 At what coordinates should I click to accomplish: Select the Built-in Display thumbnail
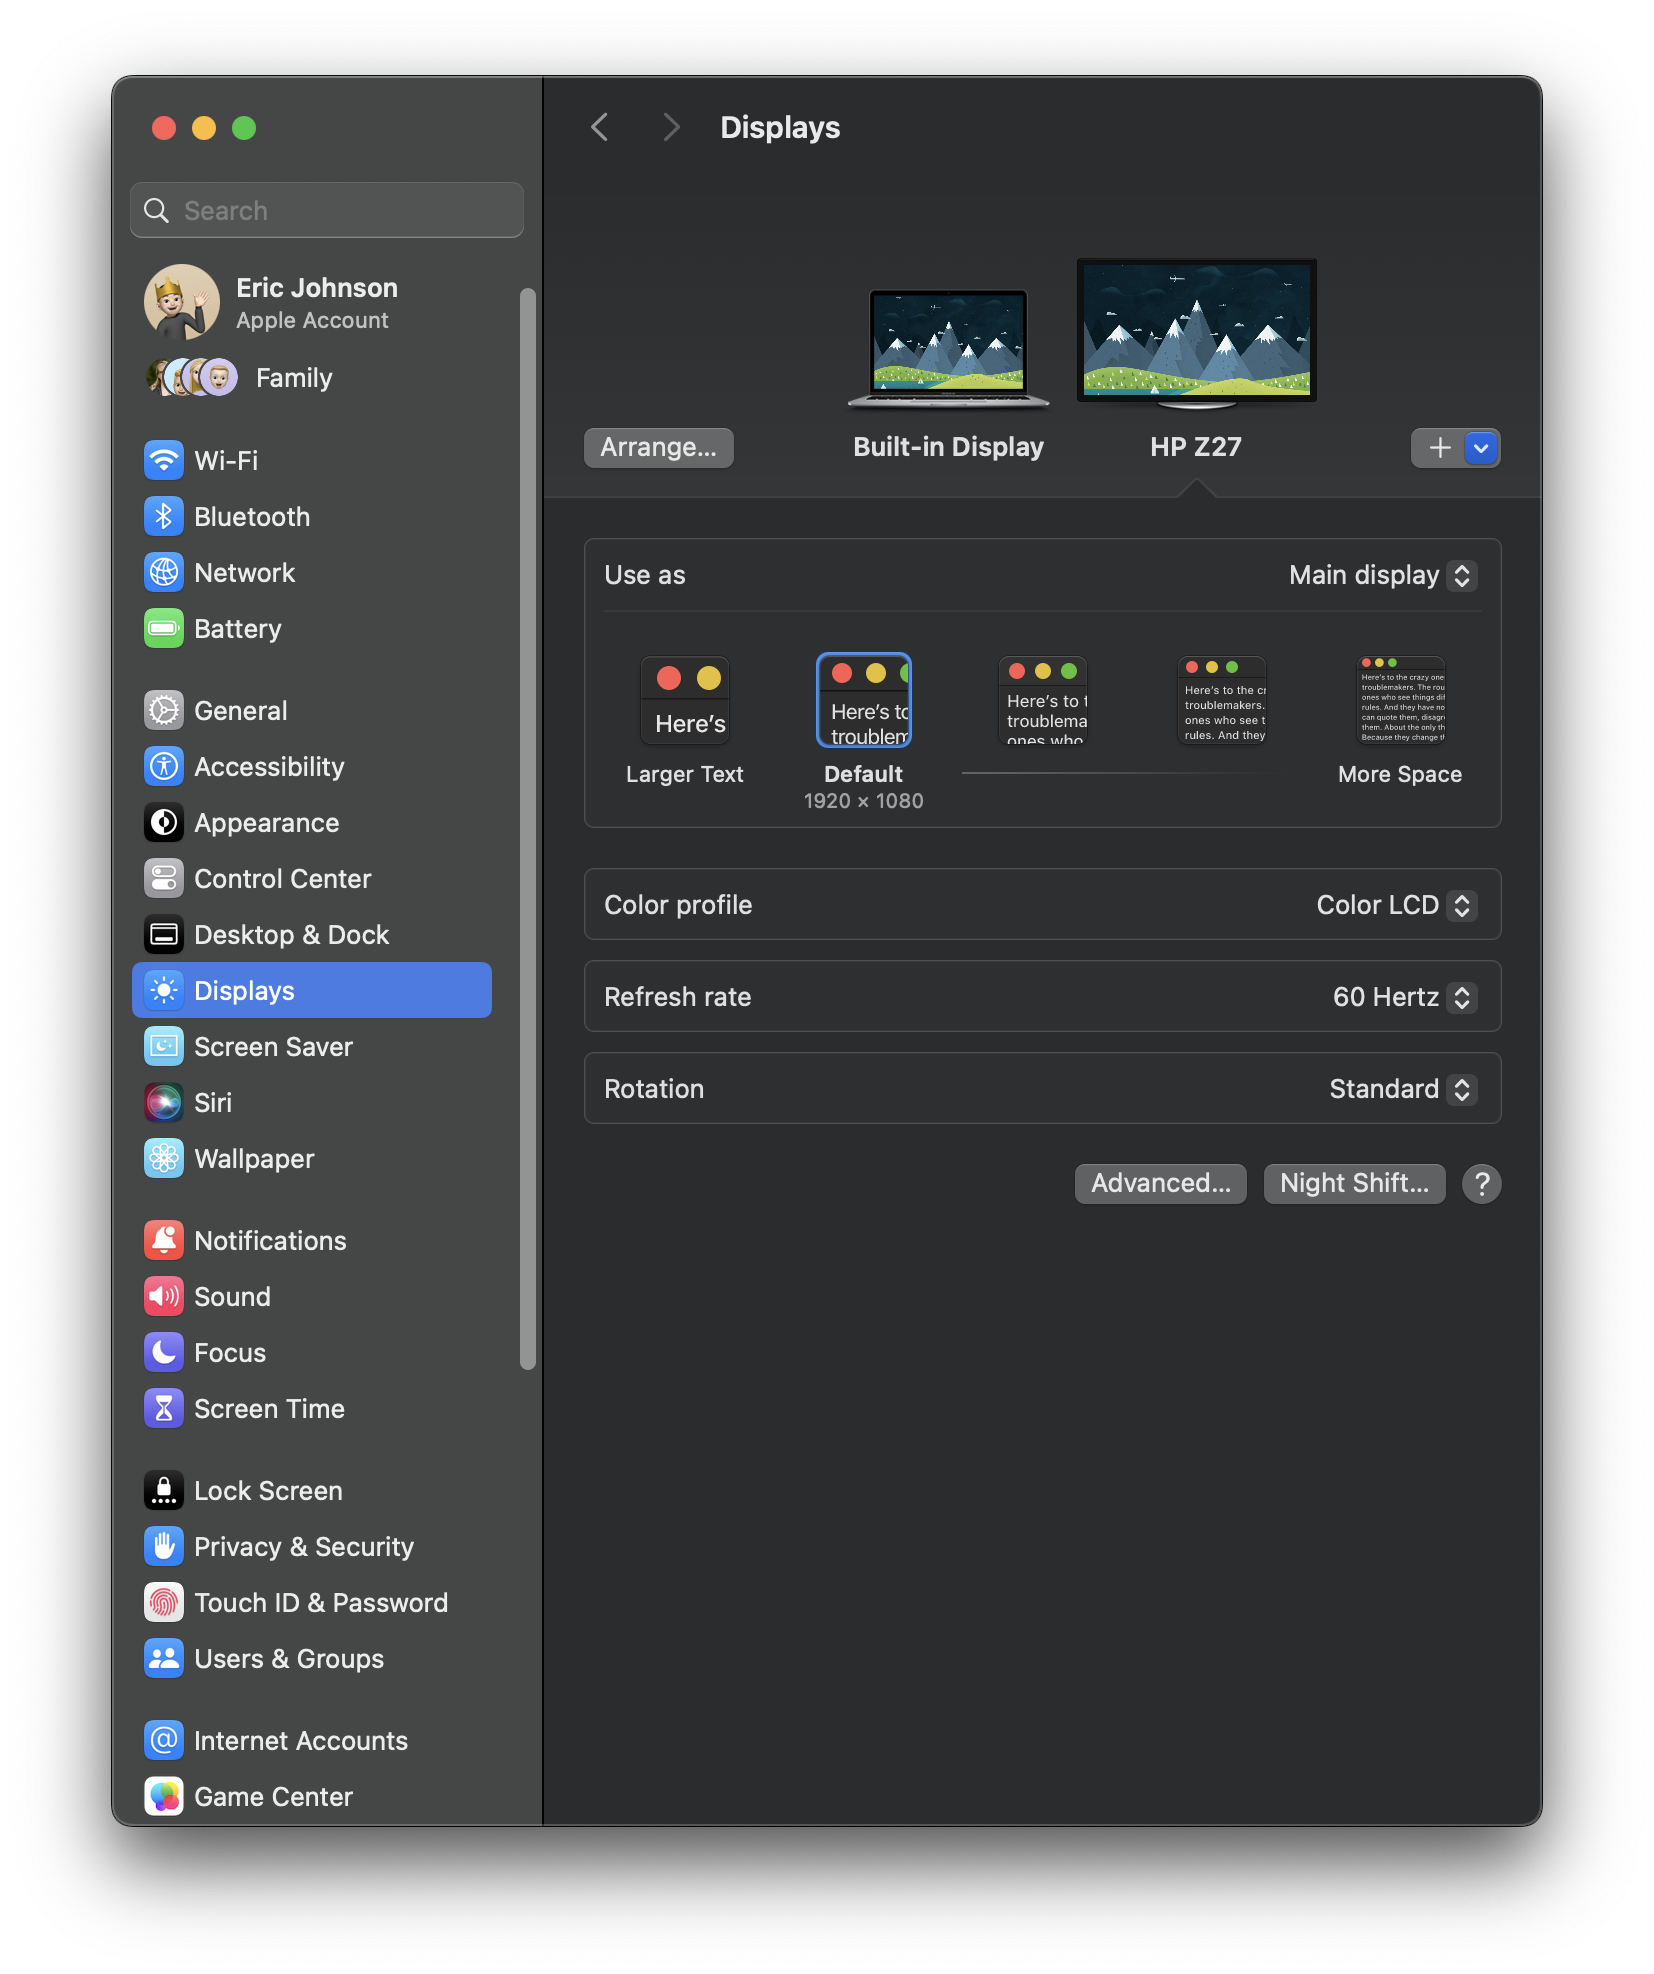pyautogui.click(x=948, y=346)
